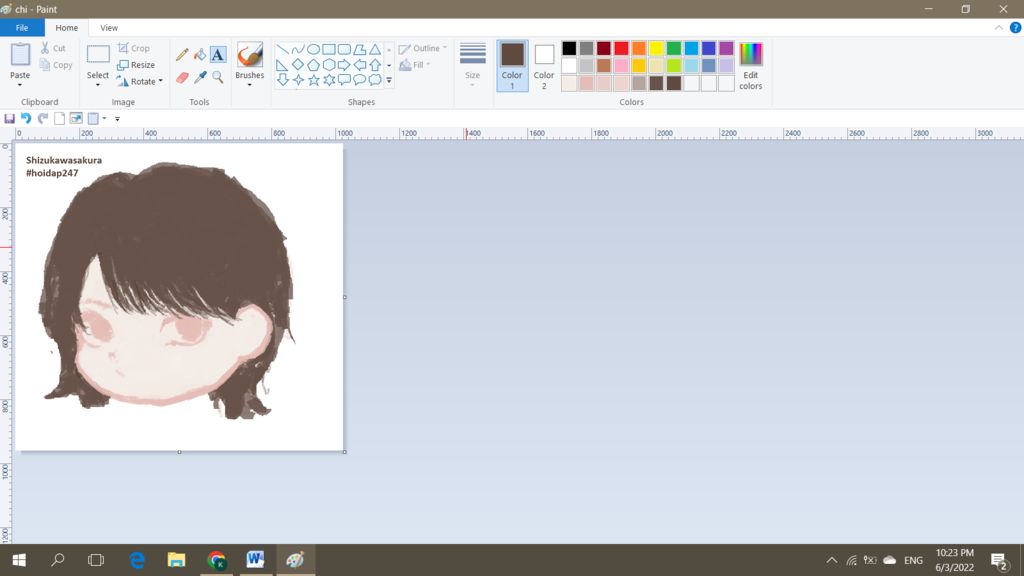Choose the Curve shape
This screenshot has height=576, width=1024.
click(x=298, y=50)
